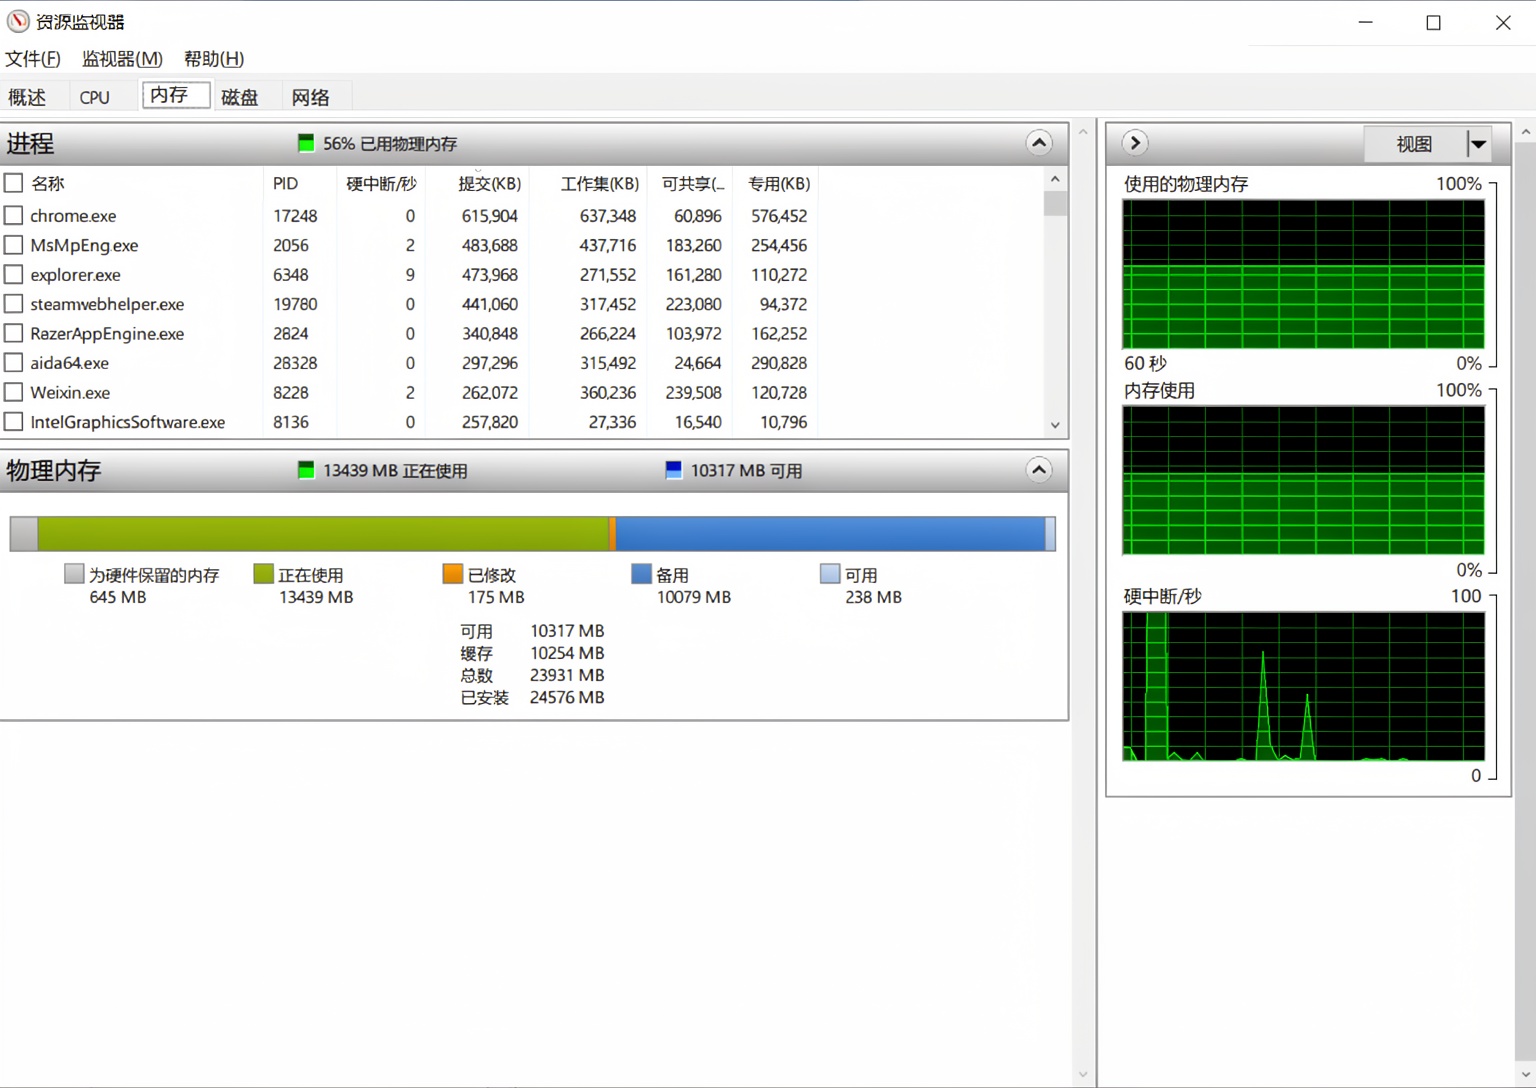Viewport: 1536px width, 1088px height.
Task: Collapse the 物理内存 section arrow
Action: coord(1039,470)
